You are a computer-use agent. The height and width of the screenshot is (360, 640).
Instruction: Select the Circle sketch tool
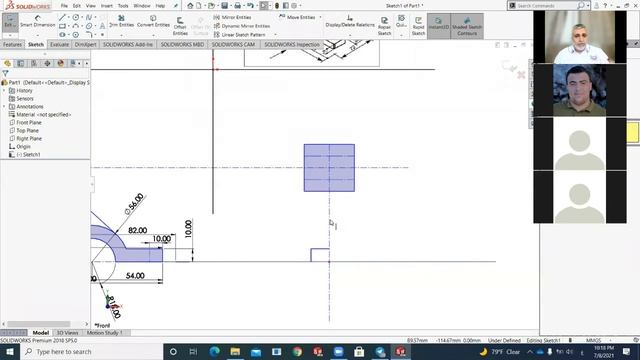click(x=76, y=17)
